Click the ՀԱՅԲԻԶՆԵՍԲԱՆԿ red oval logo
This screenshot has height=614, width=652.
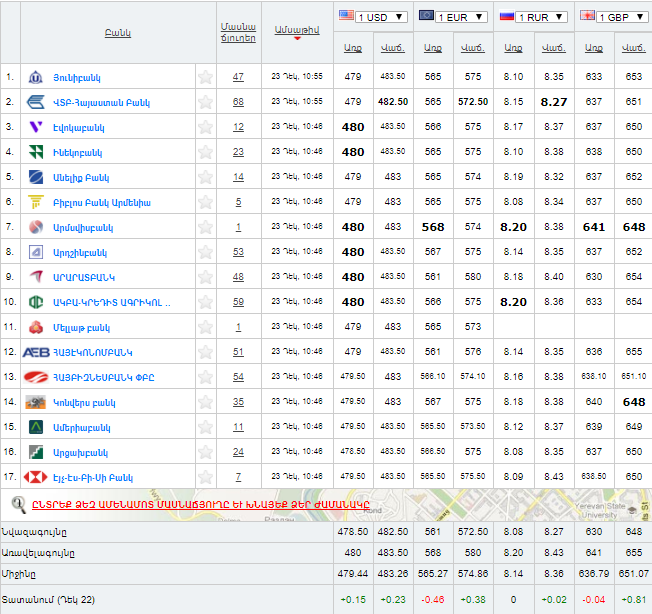tap(36, 377)
